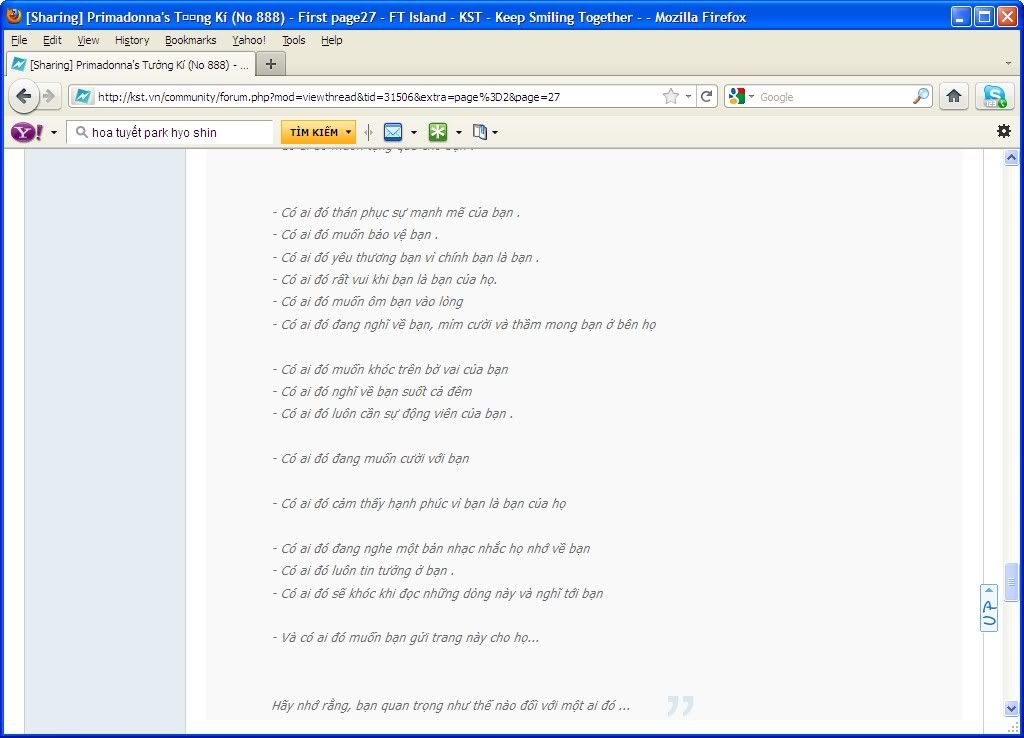Expand the TÌM KIẾM button dropdown
This screenshot has width=1024, height=738.
(349, 133)
